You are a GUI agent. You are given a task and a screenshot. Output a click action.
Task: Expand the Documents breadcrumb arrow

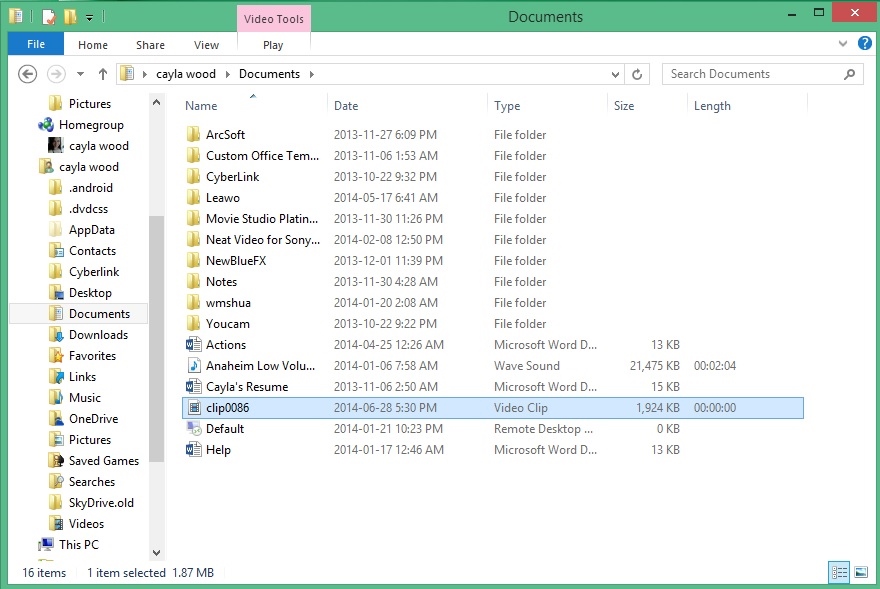pyautogui.click(x=311, y=74)
